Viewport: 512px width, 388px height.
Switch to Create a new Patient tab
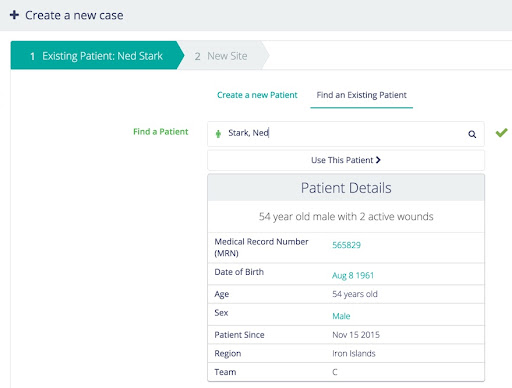[x=257, y=95]
